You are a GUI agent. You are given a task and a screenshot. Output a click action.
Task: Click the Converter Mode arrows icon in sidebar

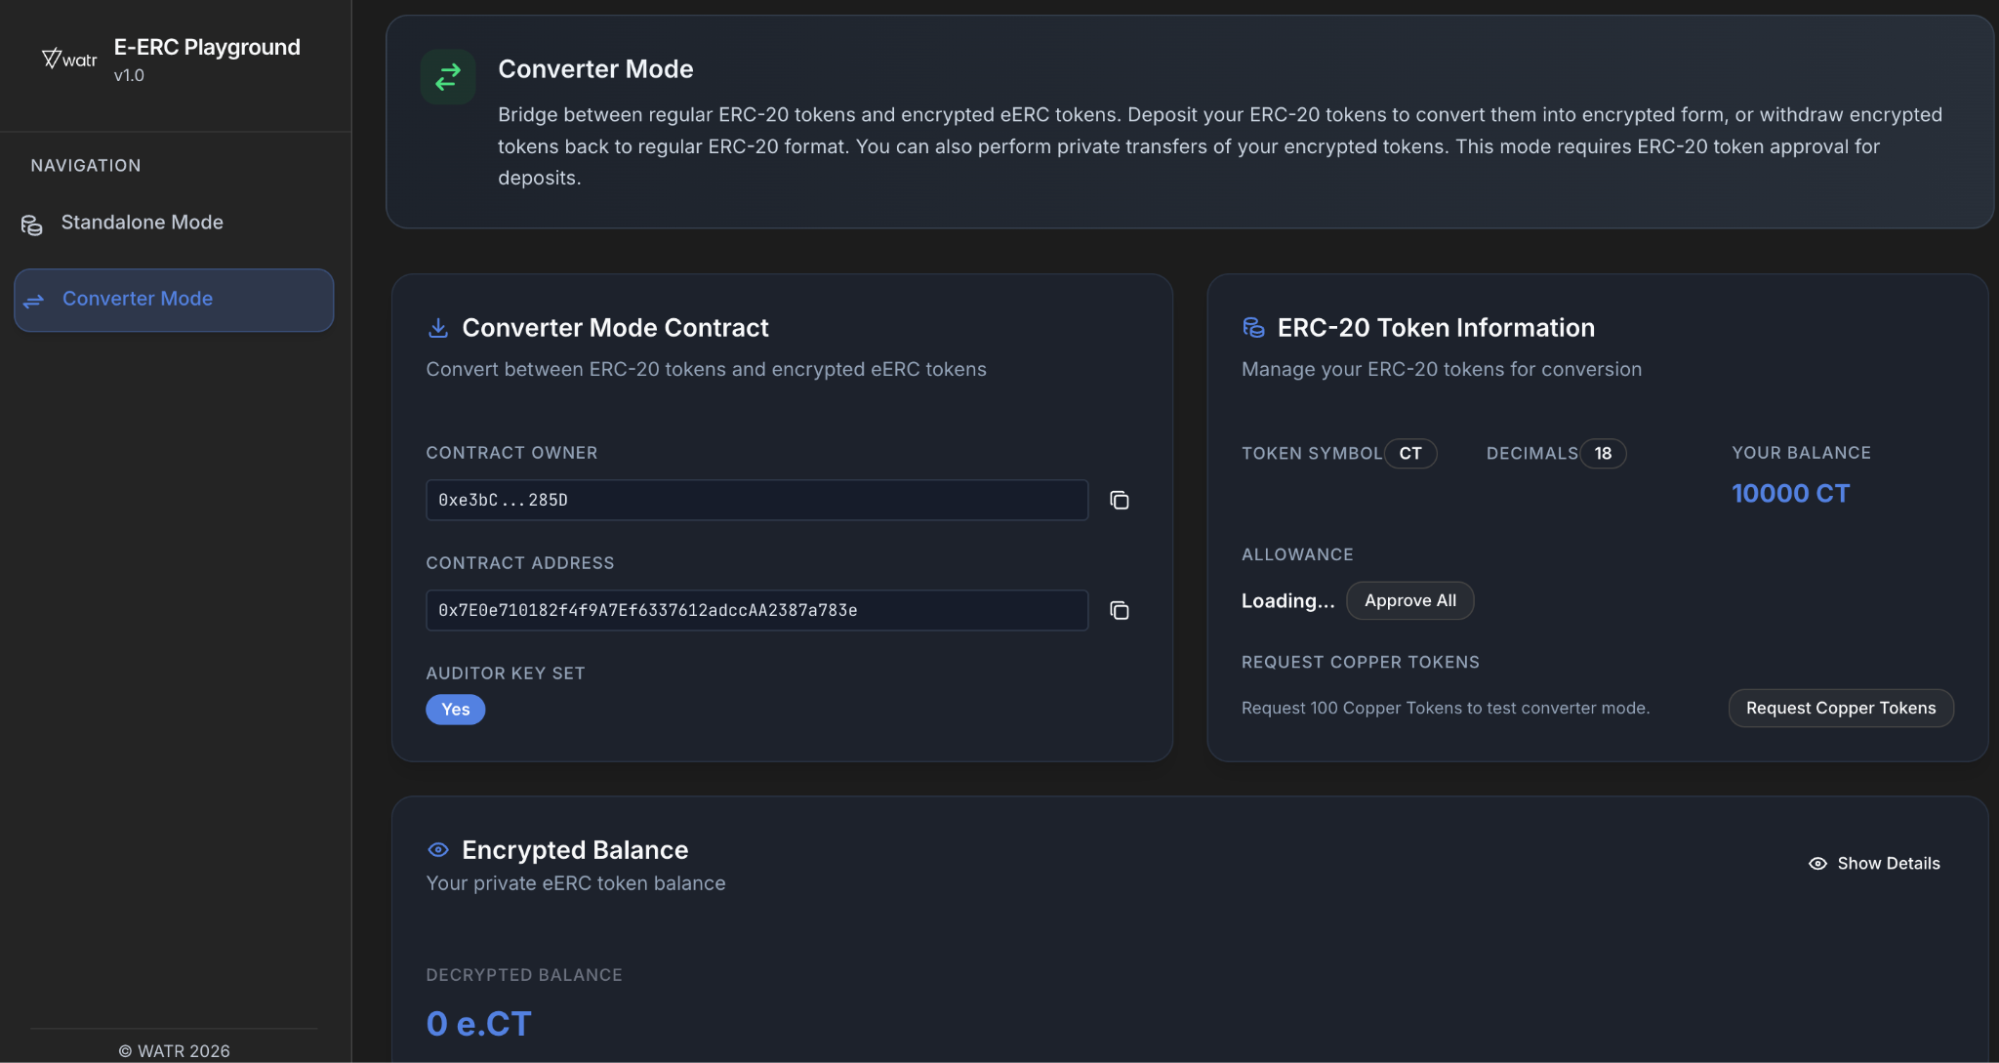click(x=34, y=300)
